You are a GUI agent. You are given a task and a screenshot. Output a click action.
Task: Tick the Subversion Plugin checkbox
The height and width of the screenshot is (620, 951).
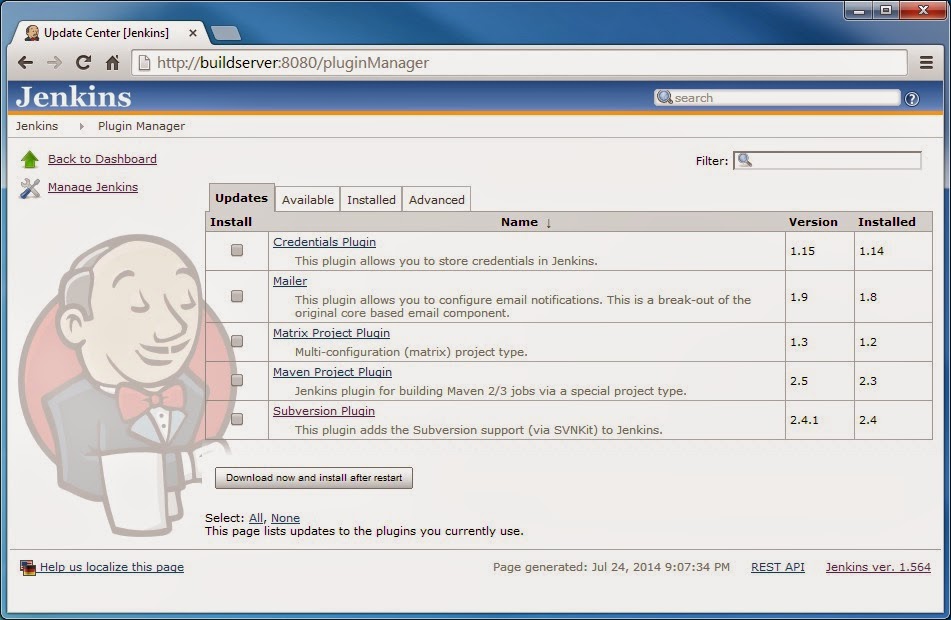237,419
